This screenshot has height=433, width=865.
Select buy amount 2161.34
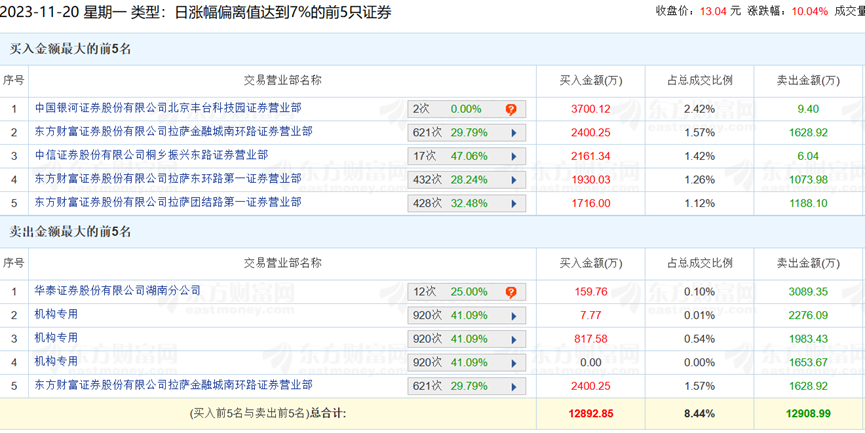pos(591,157)
